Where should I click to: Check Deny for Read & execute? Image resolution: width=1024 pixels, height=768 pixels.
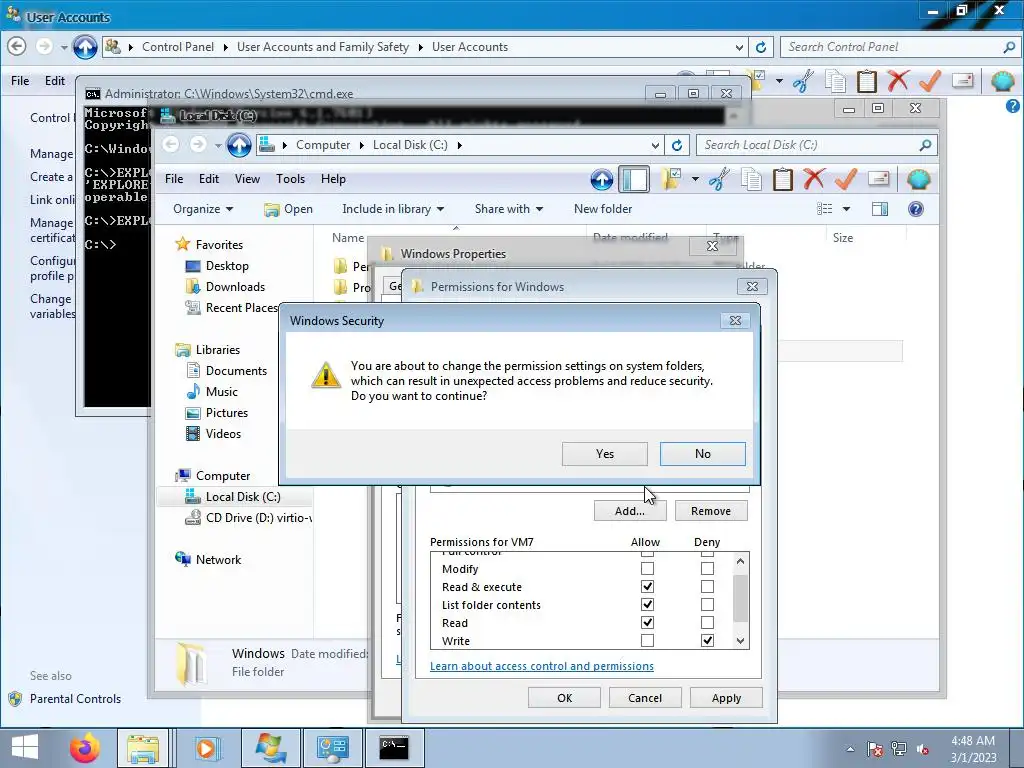(707, 586)
